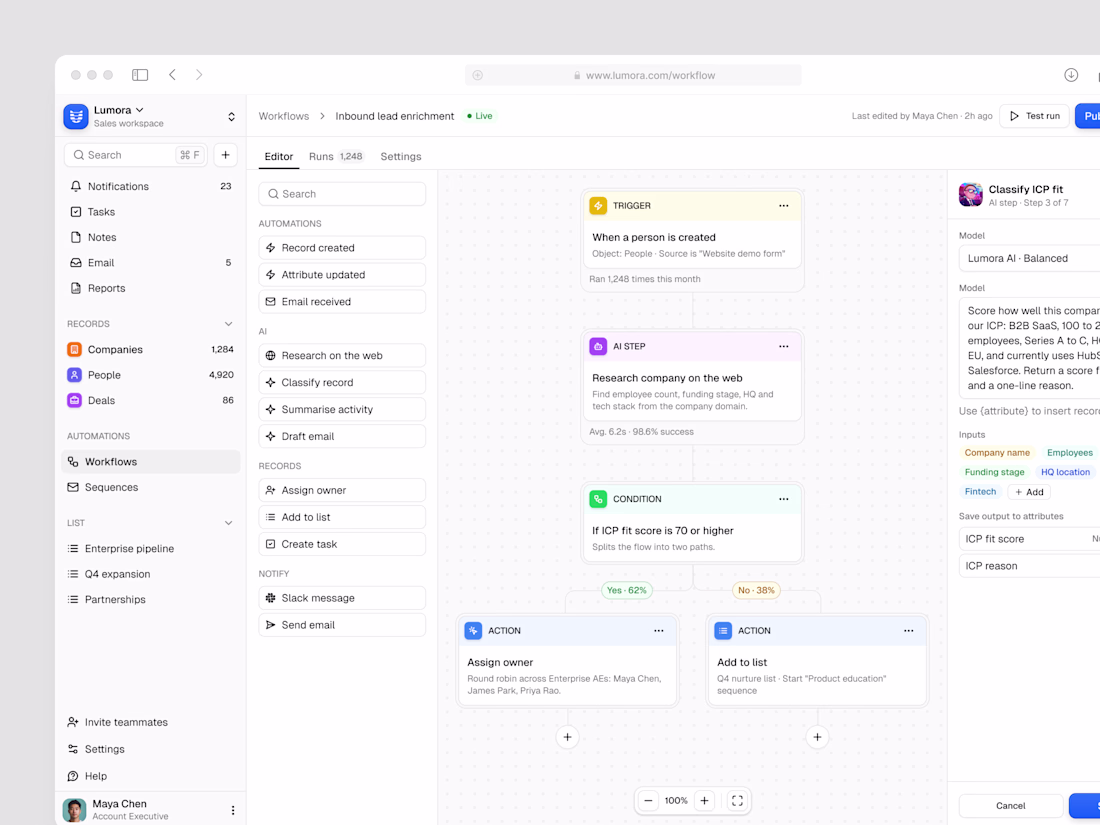Screen dimensions: 1100x825
Task: Click the Condition node's more options icon
Action: click(784, 499)
